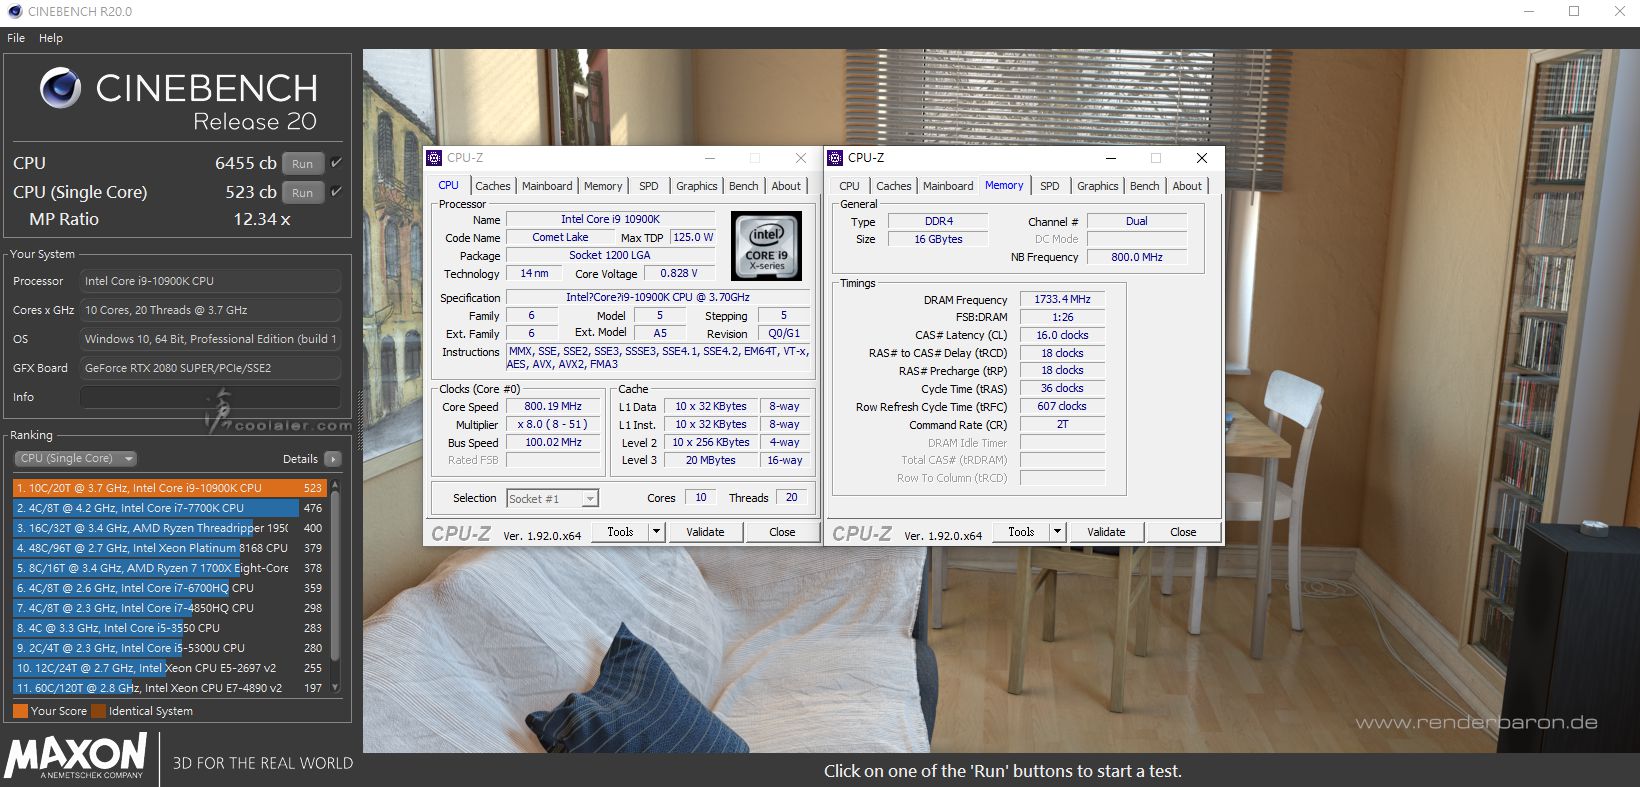1640x787 pixels.
Task: Click the Intel Core i9 X-series logo
Action: coord(766,245)
